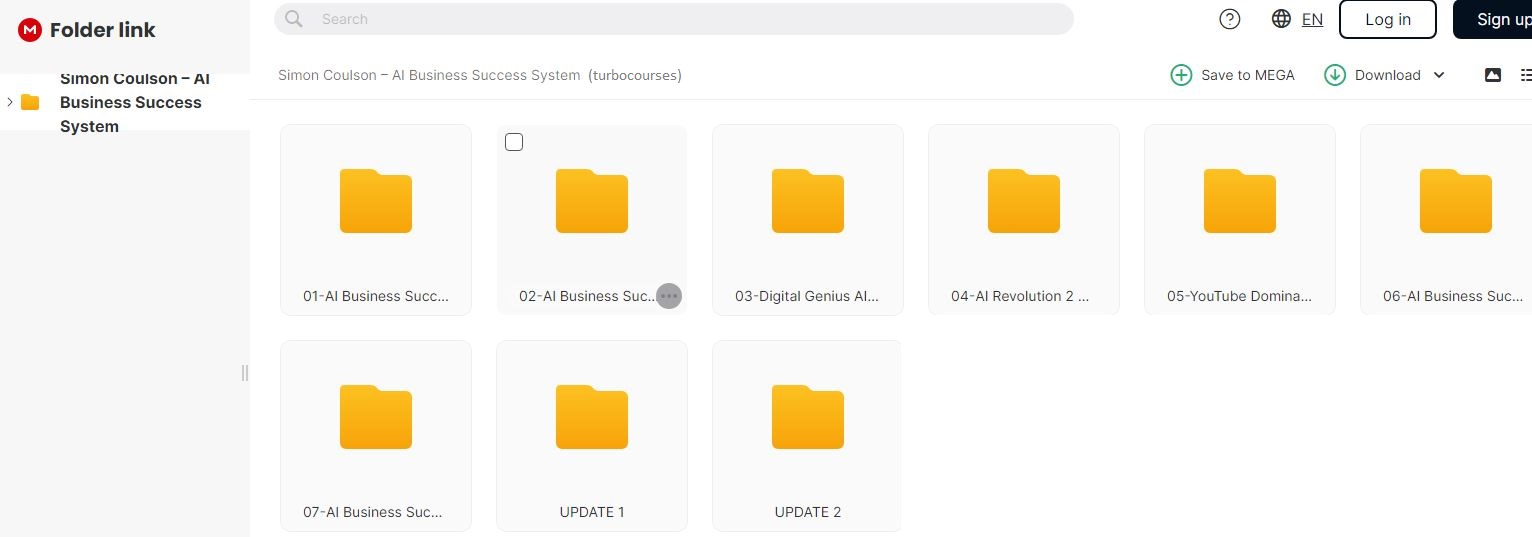Expand the Simon Coulson folder tree
This screenshot has width=1532, height=537.
(x=10, y=102)
